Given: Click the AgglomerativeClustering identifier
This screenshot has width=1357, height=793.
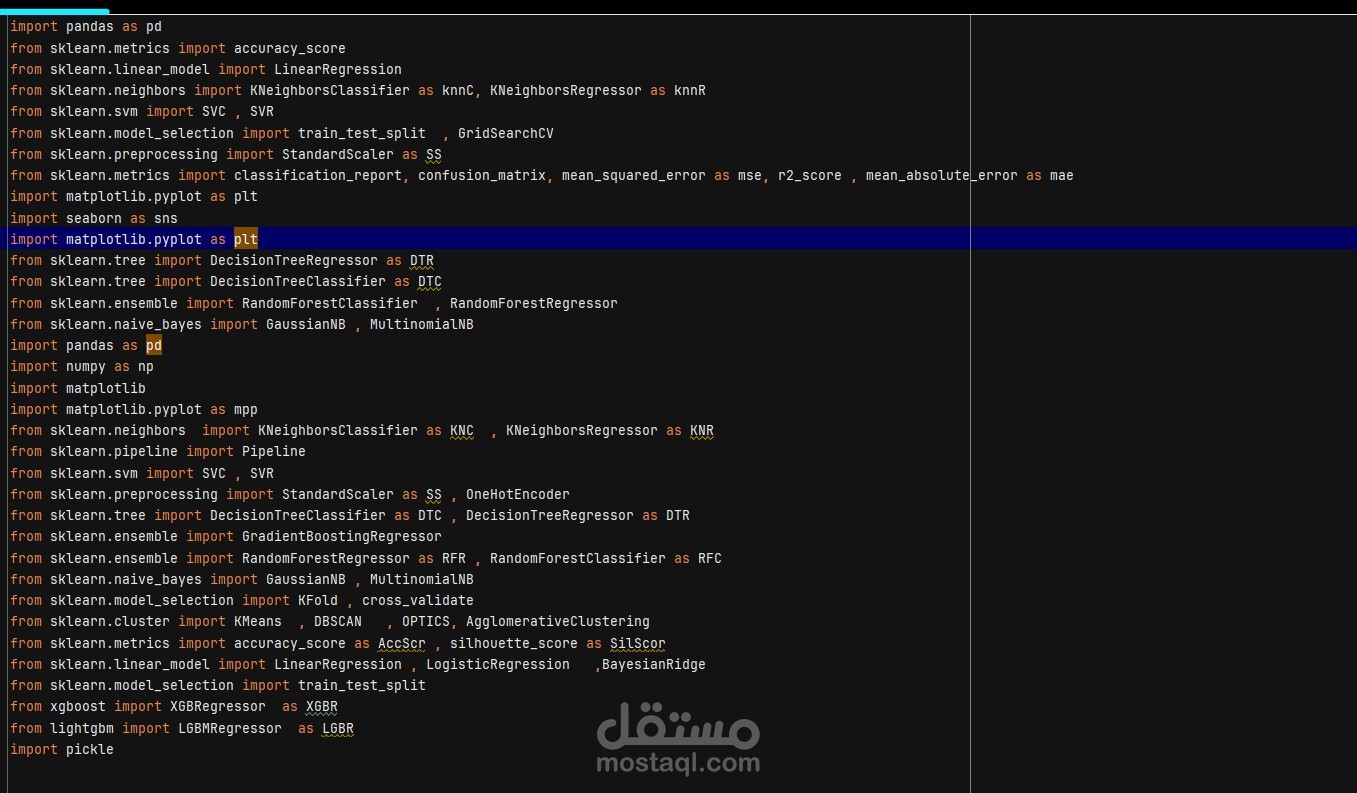Looking at the screenshot, I should 558,621.
